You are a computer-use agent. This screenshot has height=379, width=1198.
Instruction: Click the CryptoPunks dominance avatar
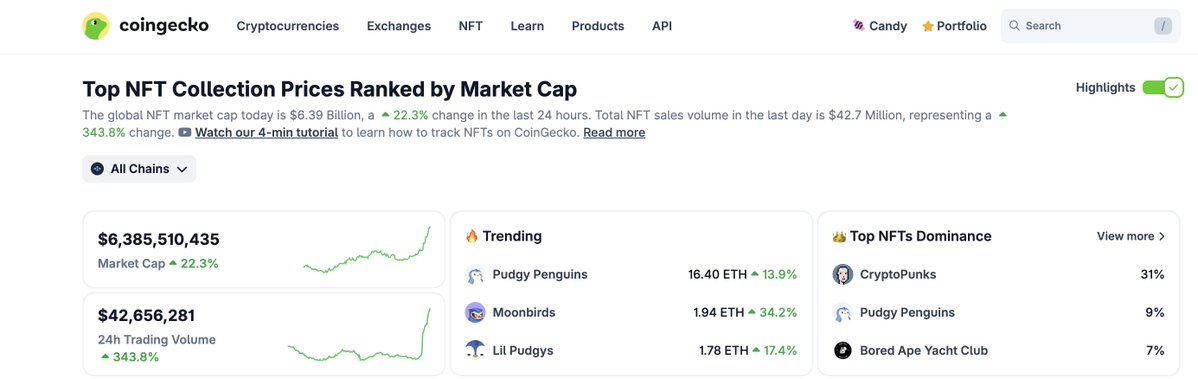click(843, 274)
